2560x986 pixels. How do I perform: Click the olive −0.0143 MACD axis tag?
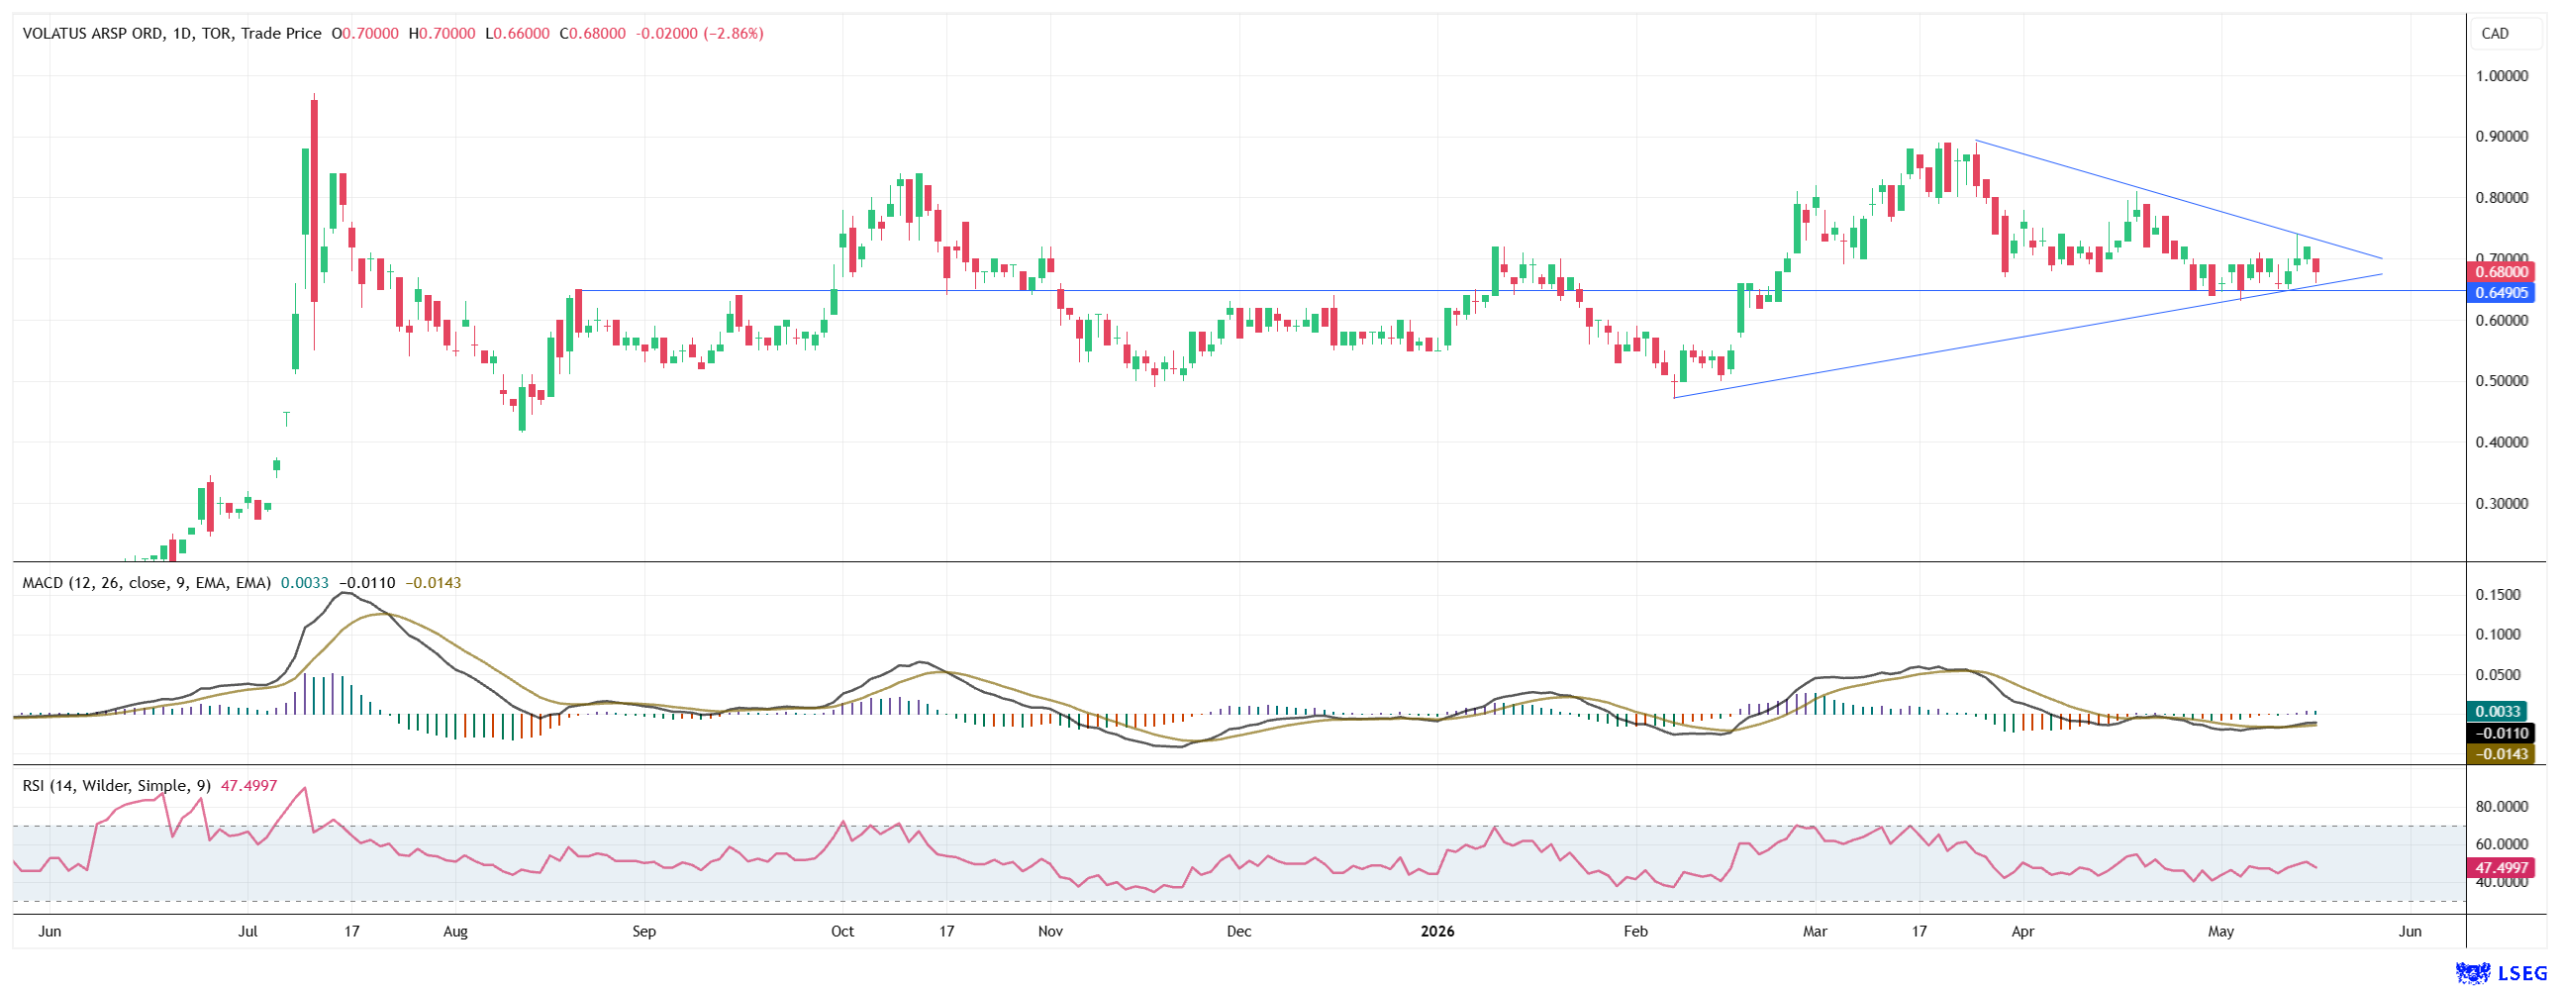point(2500,754)
